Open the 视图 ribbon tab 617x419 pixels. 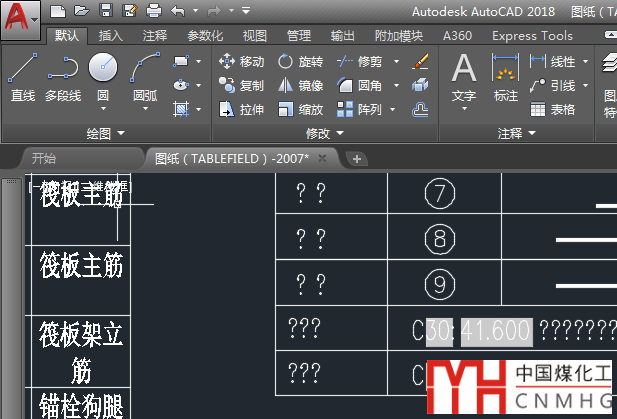(255, 36)
